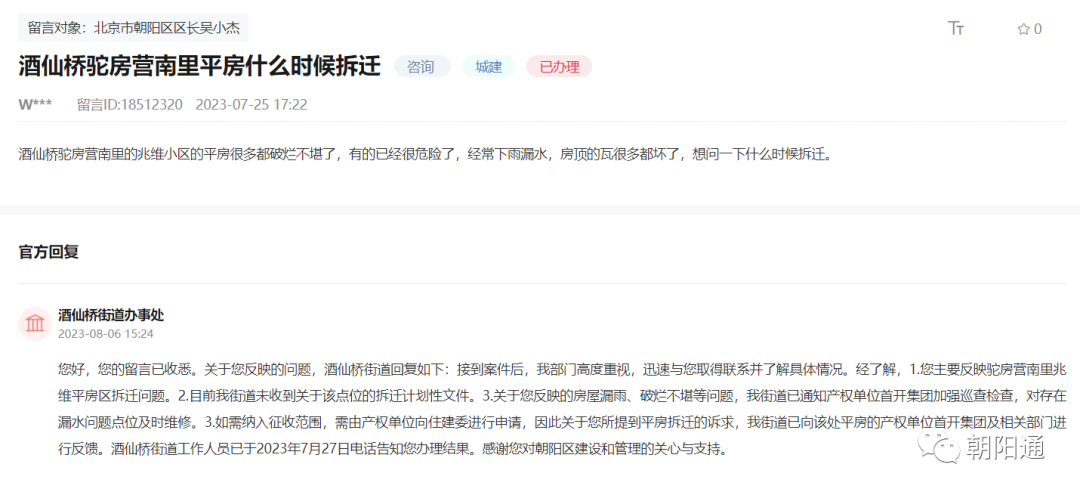Click the 官方回复 section heading

[x=48, y=251]
